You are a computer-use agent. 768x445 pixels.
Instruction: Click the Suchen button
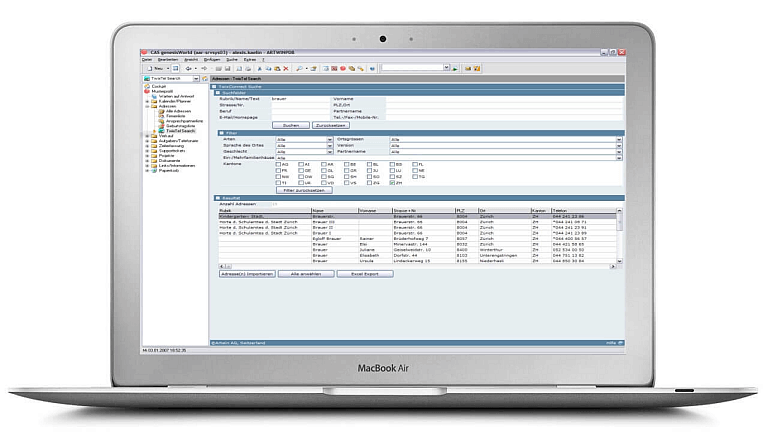[x=291, y=125]
